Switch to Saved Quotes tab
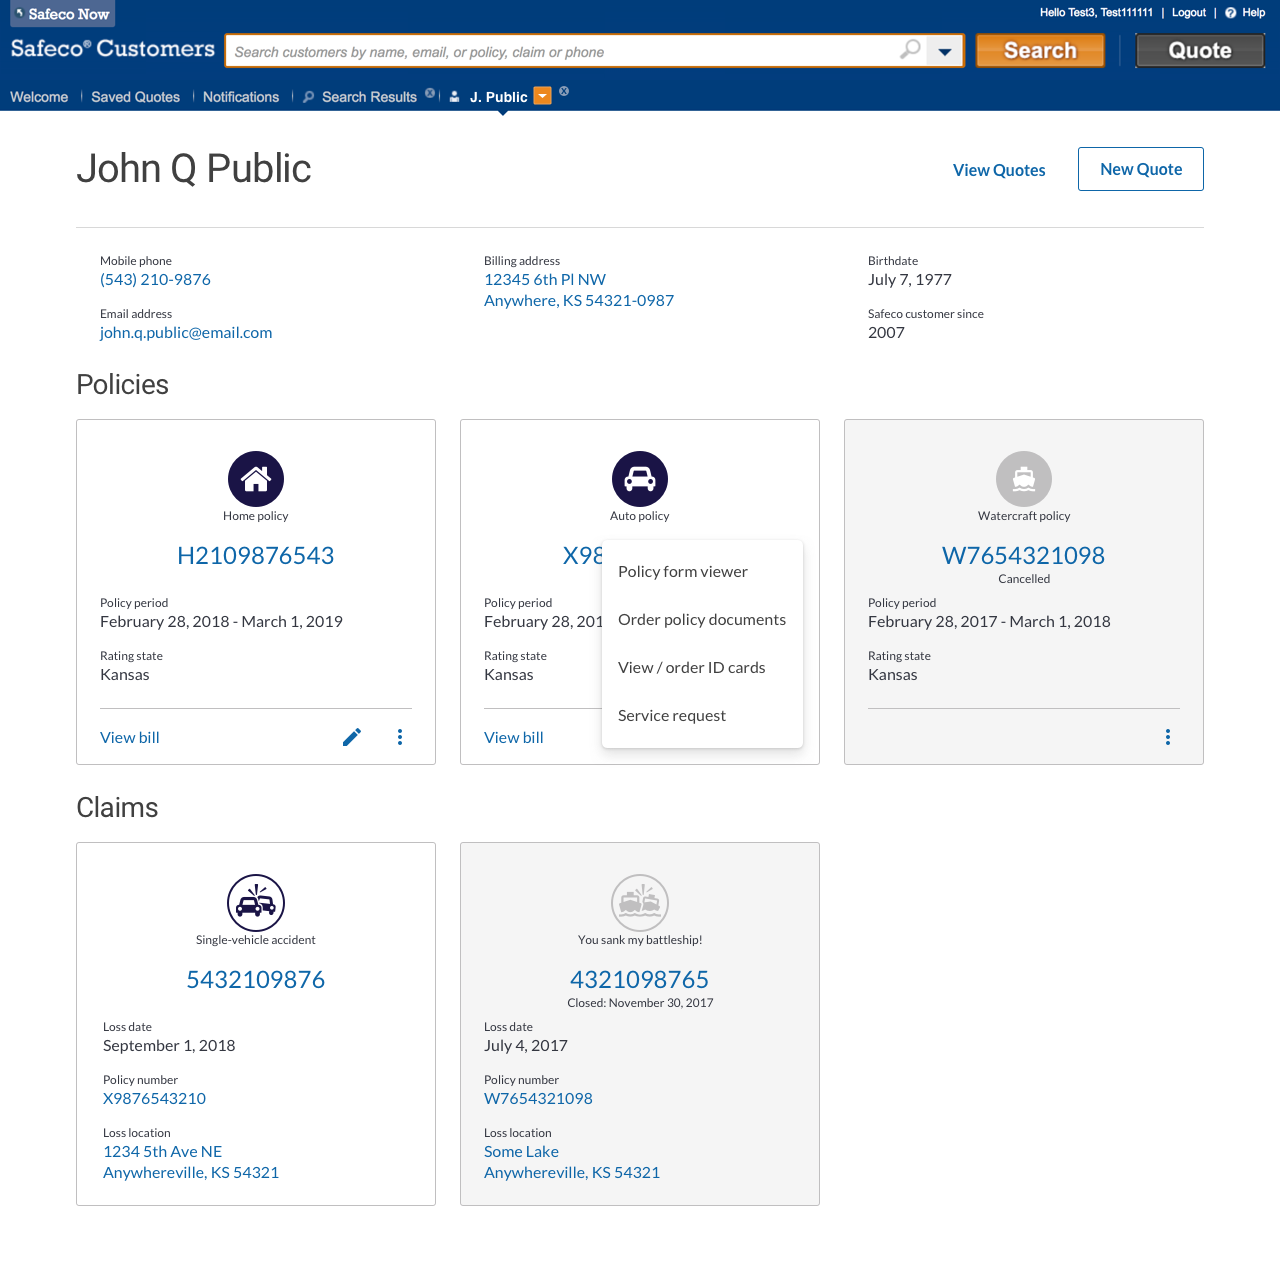This screenshot has width=1280, height=1280. 135,97
